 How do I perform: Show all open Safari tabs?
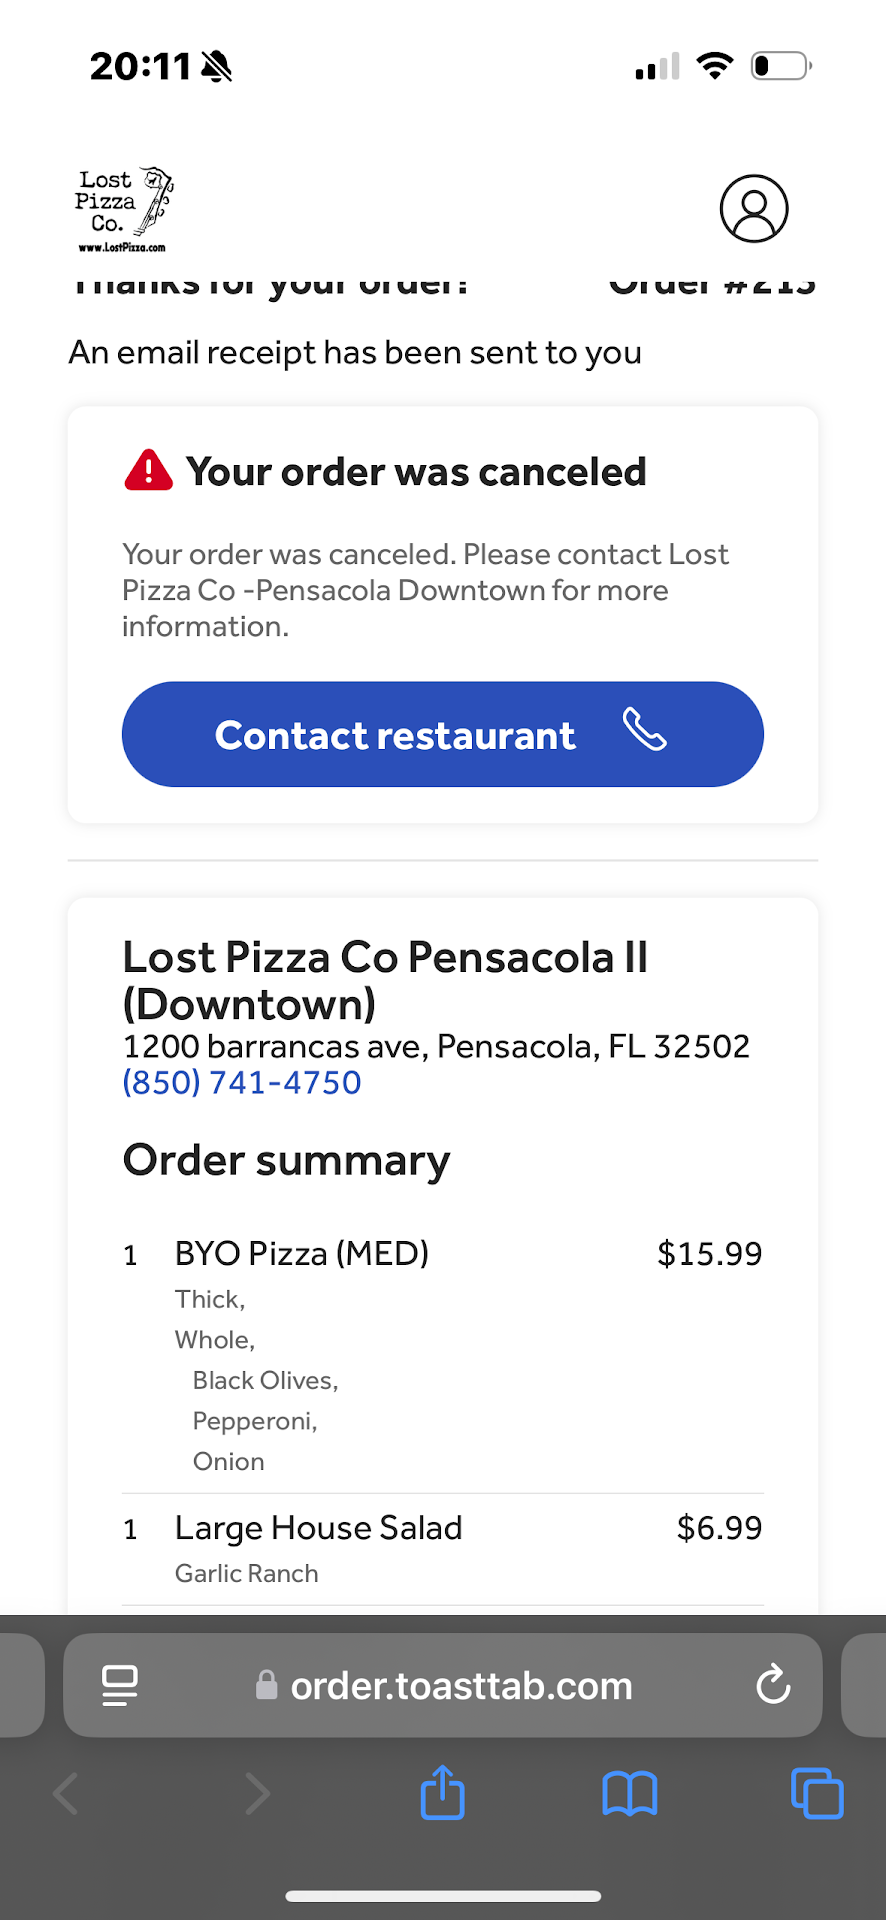click(816, 1793)
